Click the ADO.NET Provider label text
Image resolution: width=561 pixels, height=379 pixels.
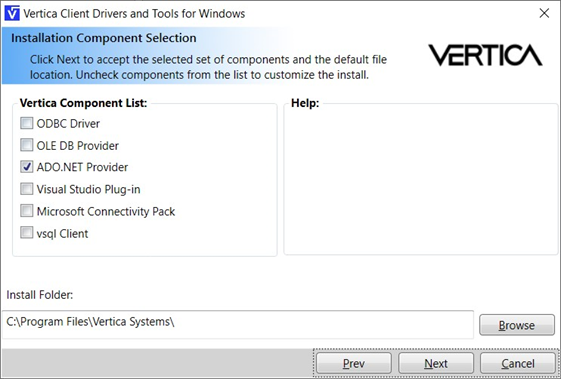point(82,167)
